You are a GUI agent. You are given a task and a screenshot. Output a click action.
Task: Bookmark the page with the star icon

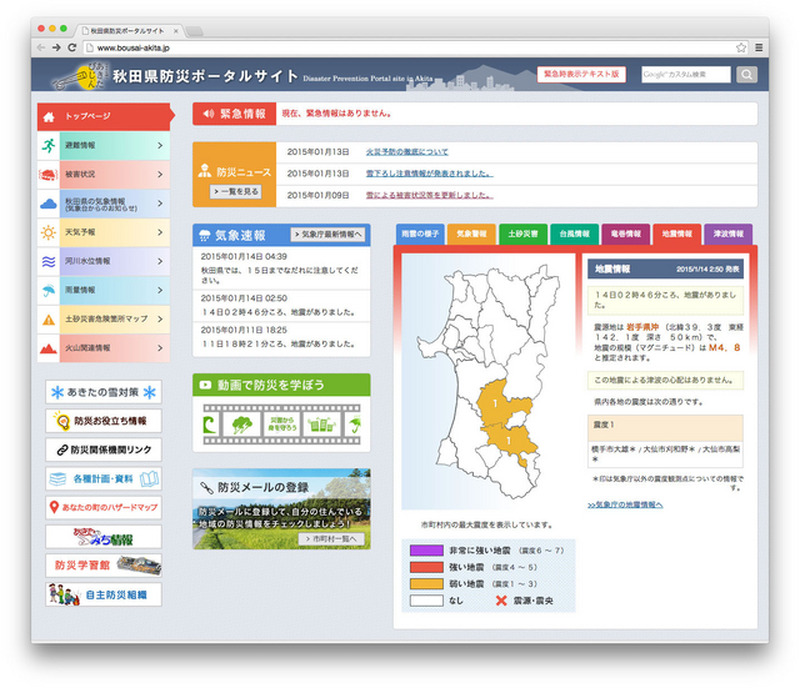tap(741, 48)
